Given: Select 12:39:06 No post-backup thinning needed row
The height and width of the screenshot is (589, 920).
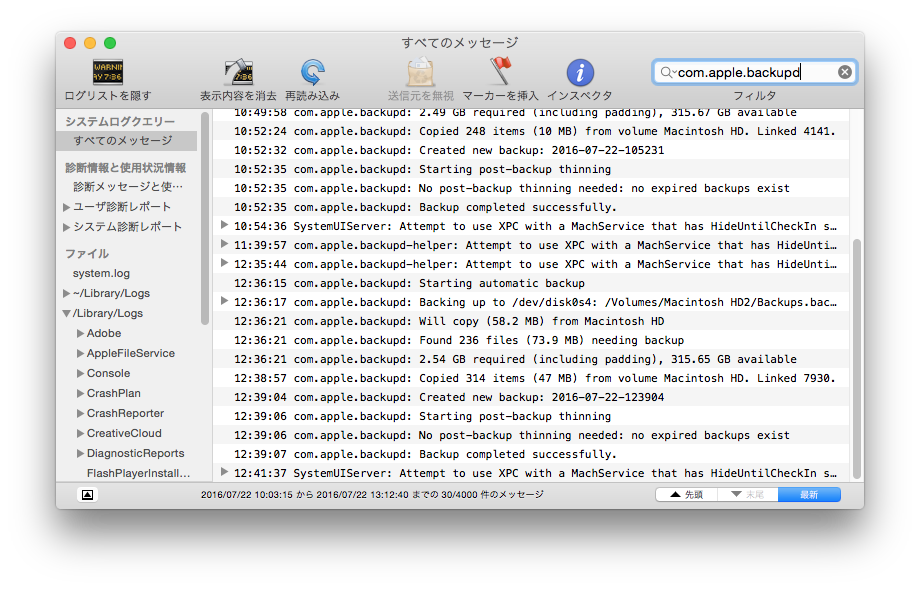Looking at the screenshot, I should pyautogui.click(x=531, y=435).
